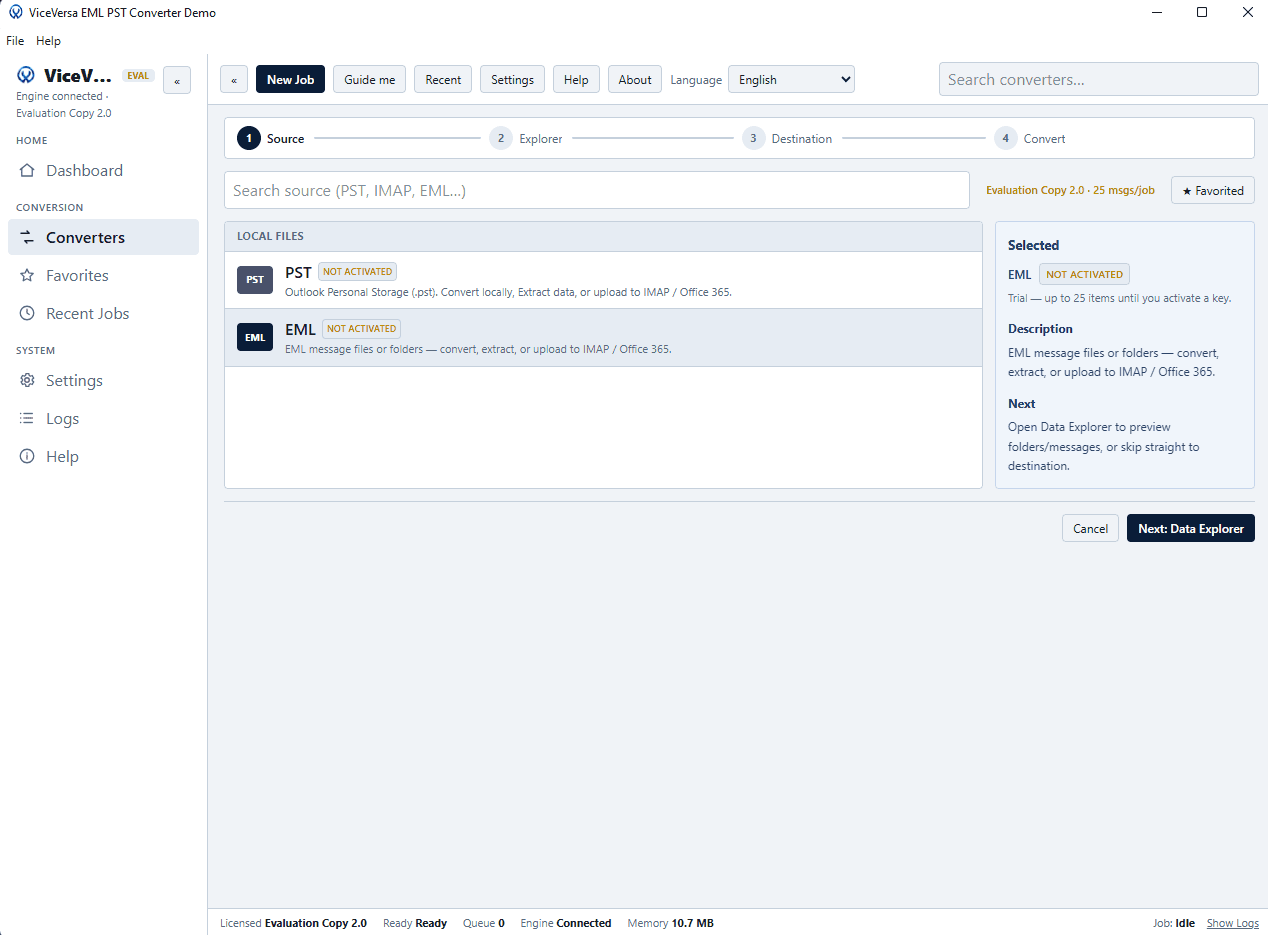Open the Help menu in the menu bar
The image size is (1268, 935).
[x=48, y=41]
